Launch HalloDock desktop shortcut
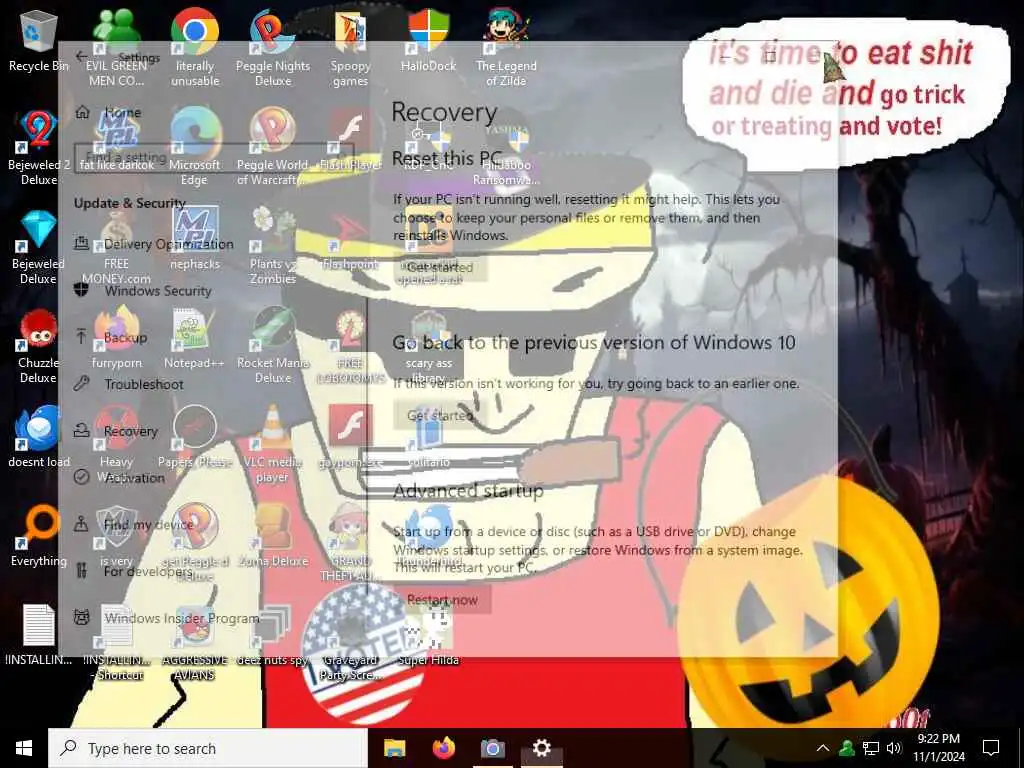Image resolution: width=1024 pixels, height=768 pixels. click(428, 41)
